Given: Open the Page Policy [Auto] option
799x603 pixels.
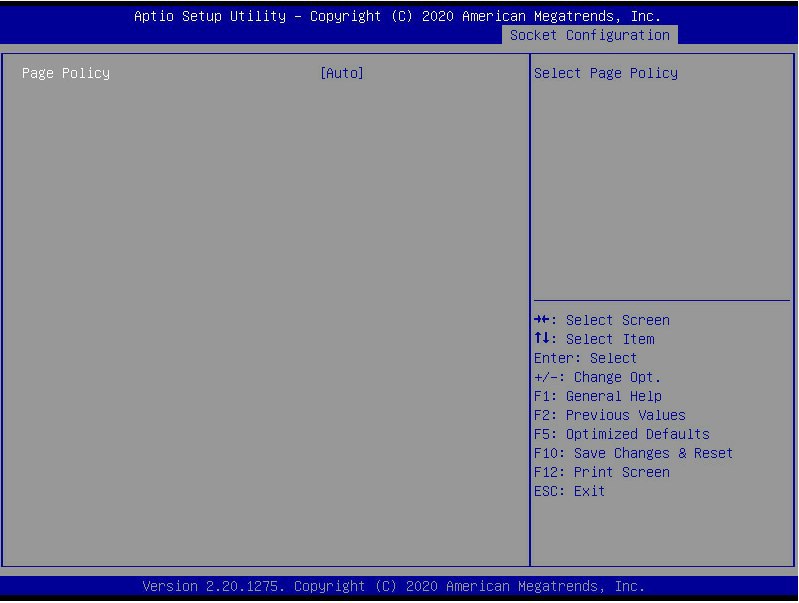Looking at the screenshot, I should tap(341, 73).
